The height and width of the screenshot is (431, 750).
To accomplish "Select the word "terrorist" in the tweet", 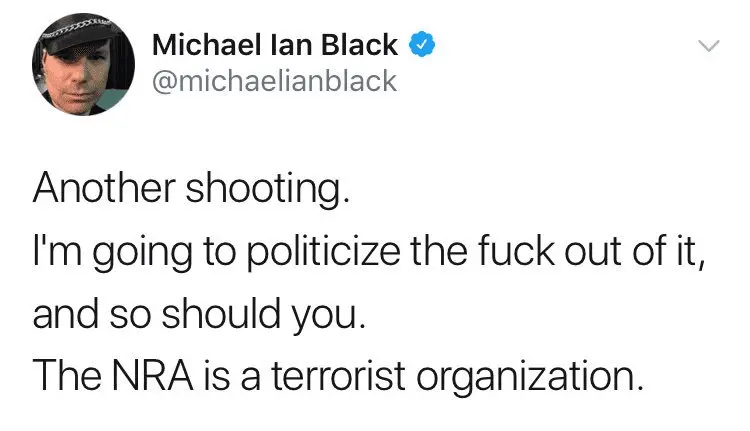I will click(339, 376).
